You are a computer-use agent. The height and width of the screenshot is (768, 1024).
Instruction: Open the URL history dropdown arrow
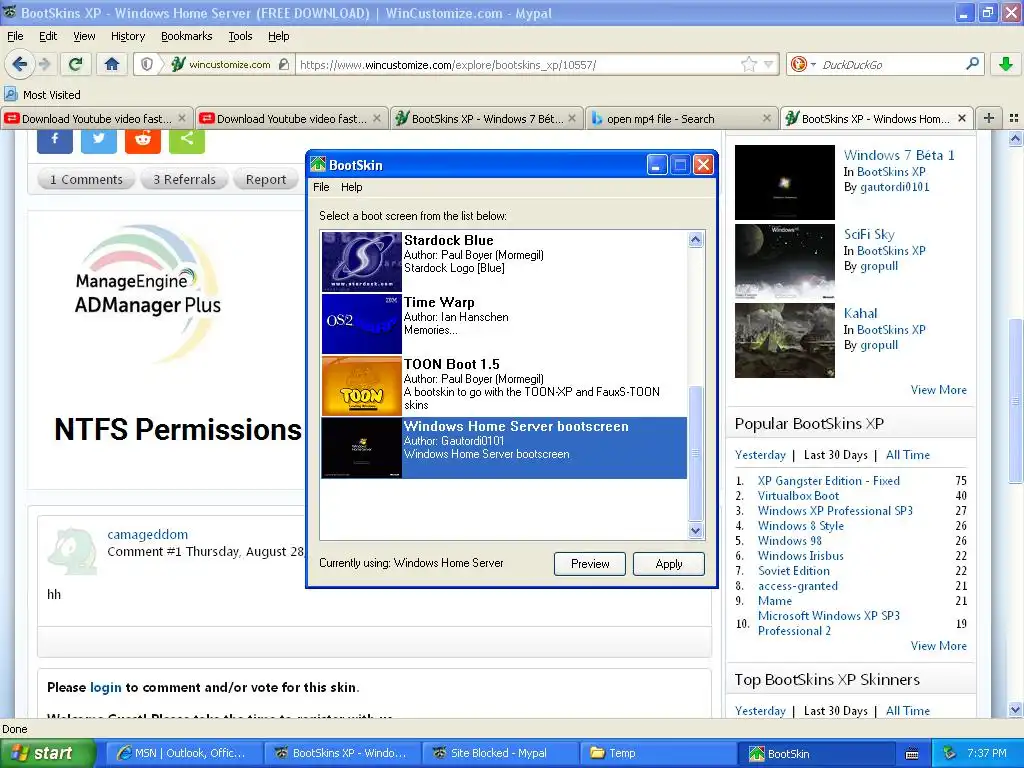(769, 64)
